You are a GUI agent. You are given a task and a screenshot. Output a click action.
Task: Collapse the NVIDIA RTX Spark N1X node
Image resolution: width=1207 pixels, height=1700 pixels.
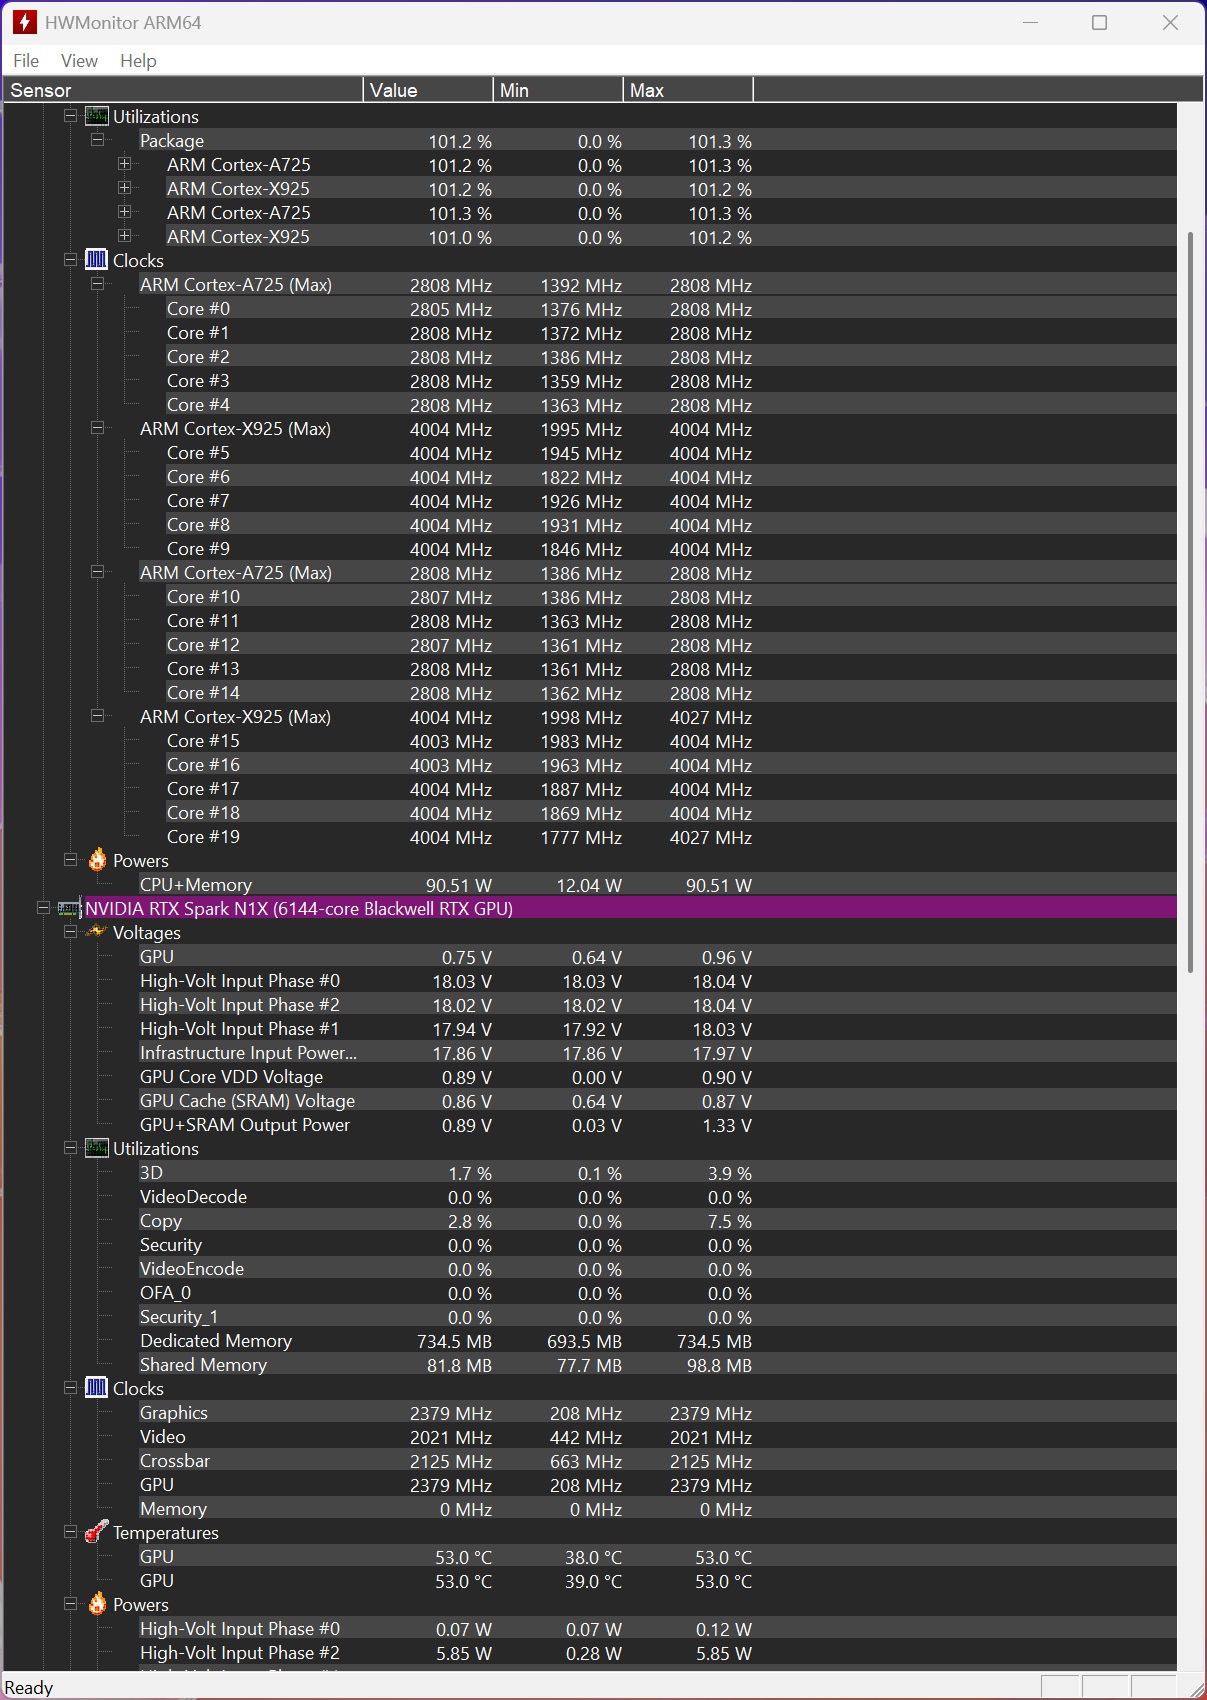coord(43,908)
